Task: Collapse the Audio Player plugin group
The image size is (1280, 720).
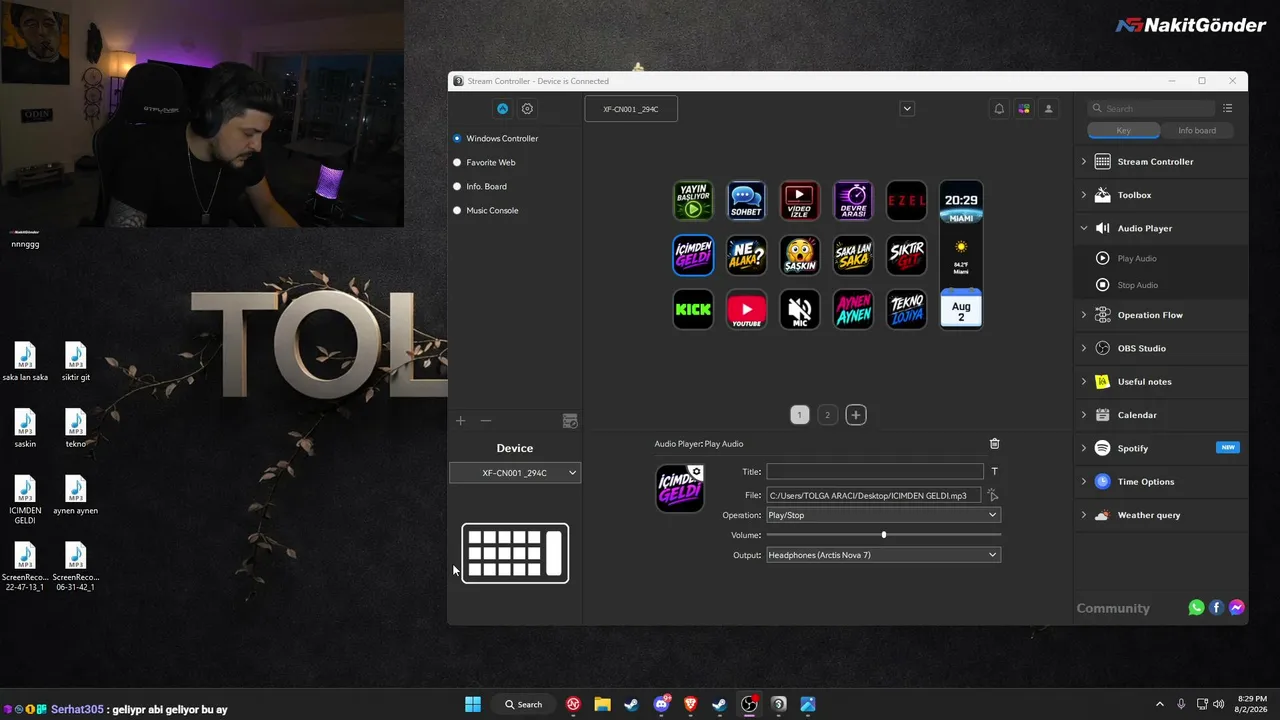Action: point(1083,228)
